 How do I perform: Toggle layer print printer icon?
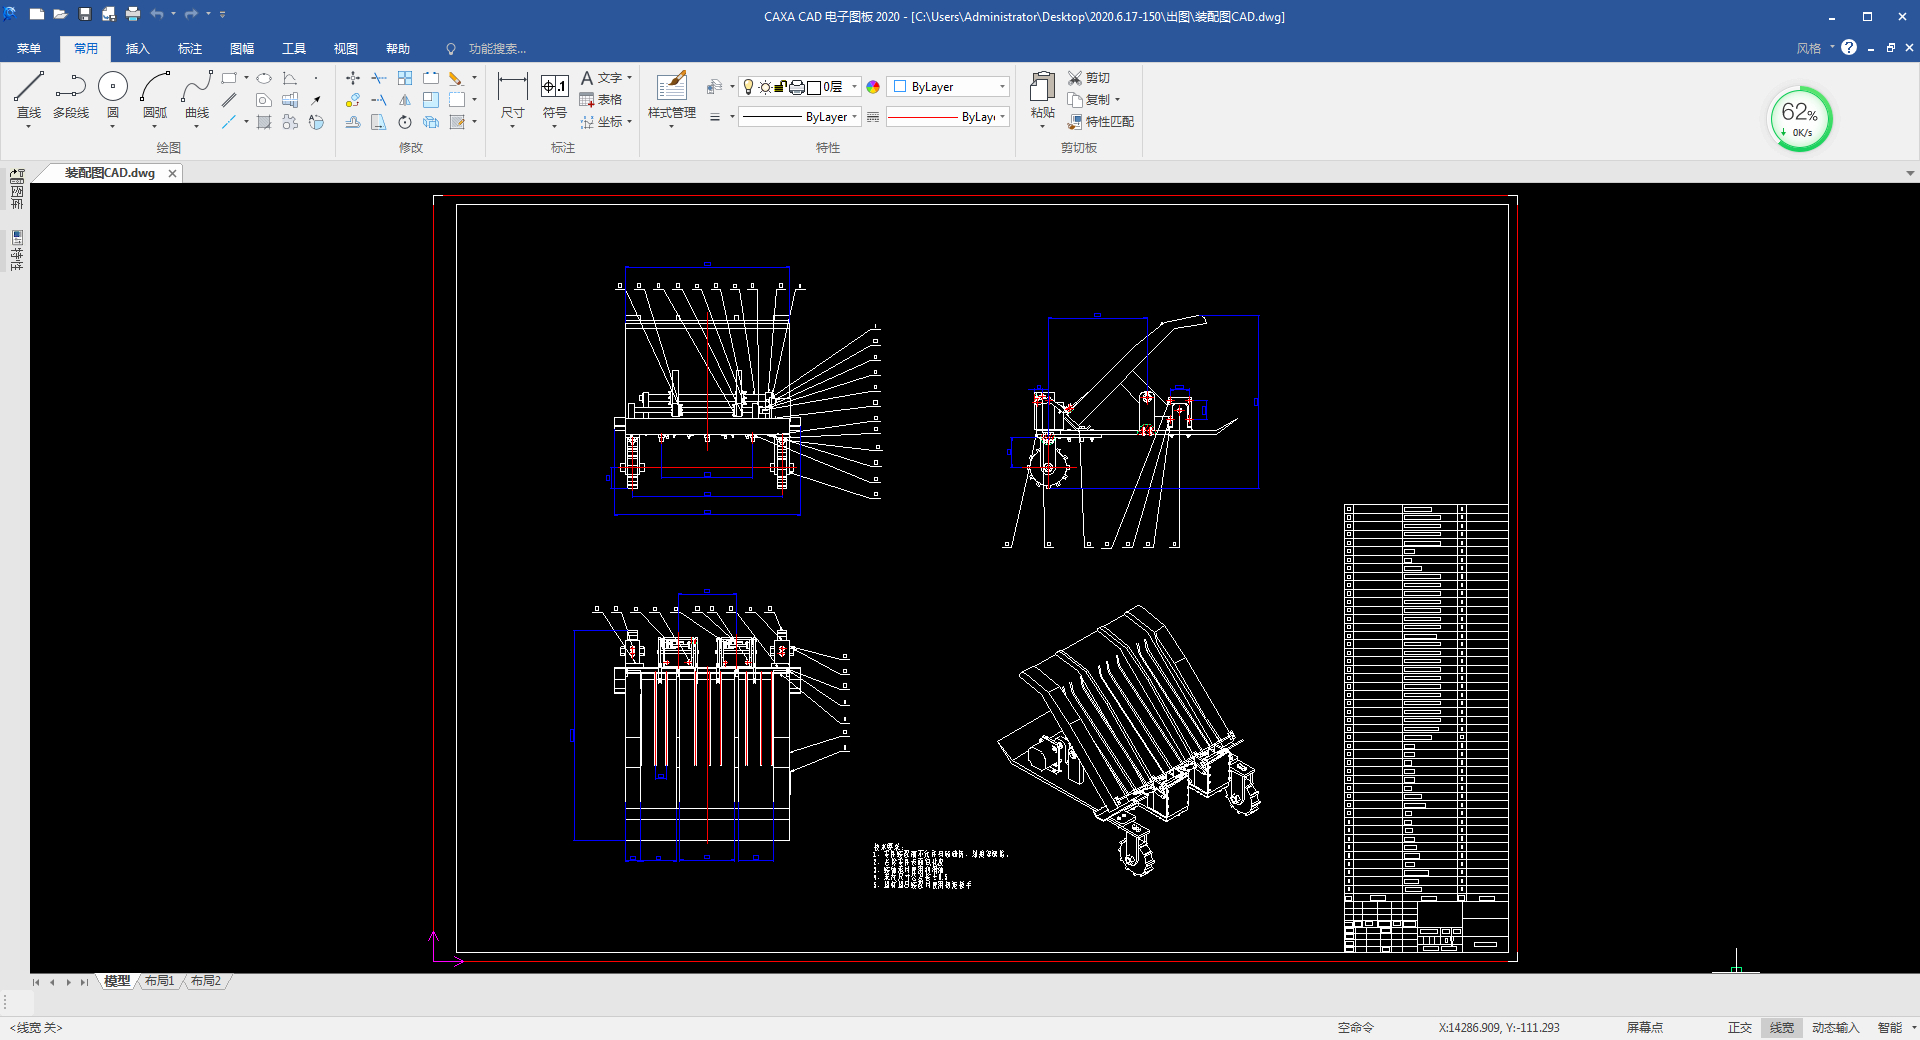click(x=797, y=87)
